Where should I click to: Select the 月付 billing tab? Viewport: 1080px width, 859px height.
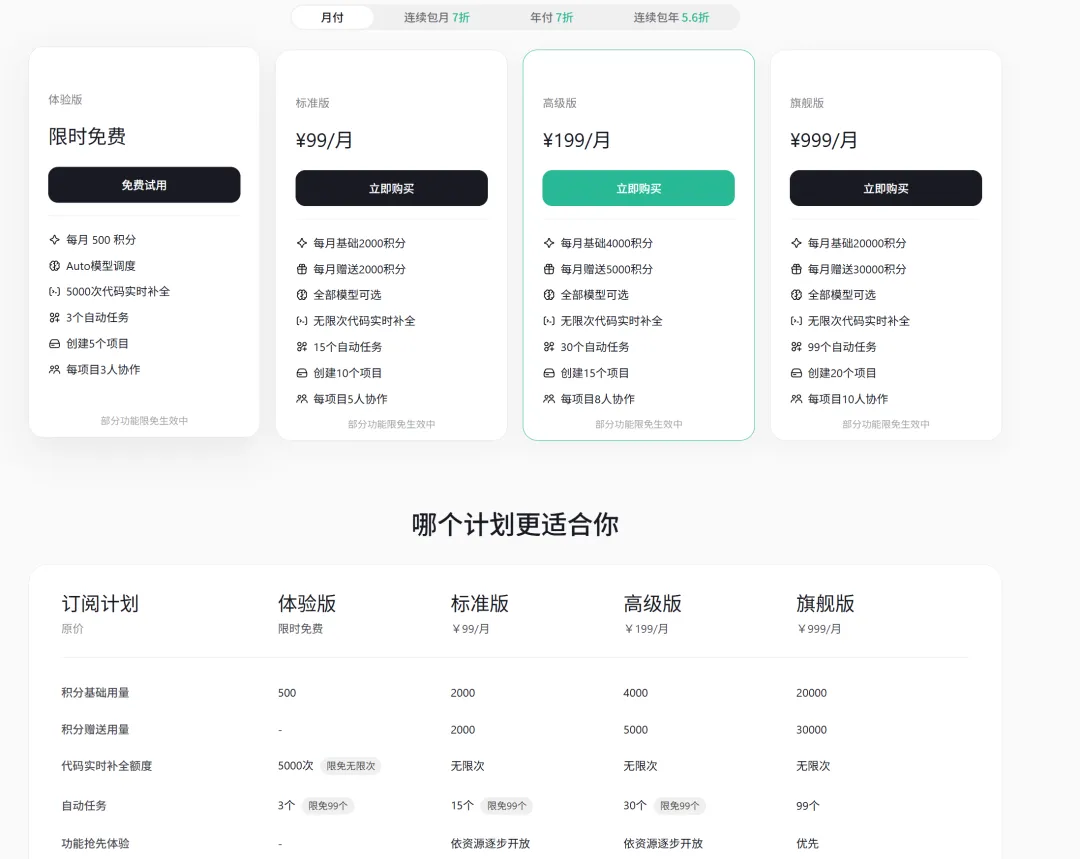(332, 17)
